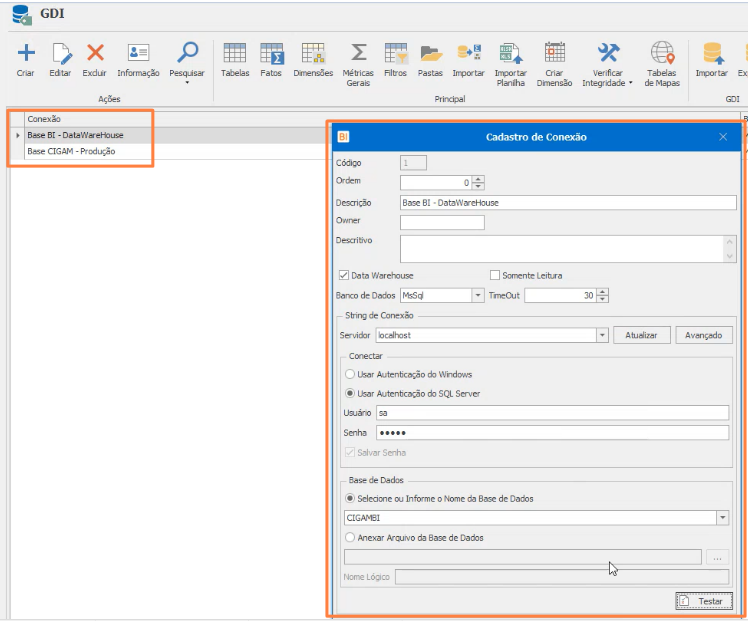Click the Criar Dimensão calendar icon
This screenshot has width=750, height=625.
[554, 53]
